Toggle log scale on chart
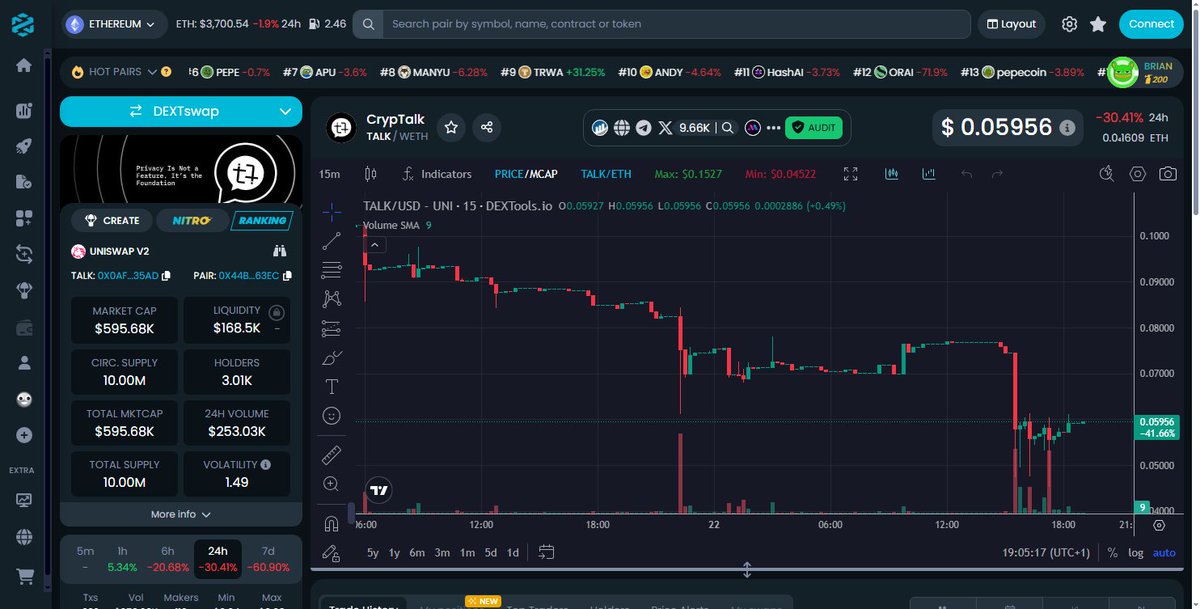The image size is (1200, 609). pyautogui.click(x=1136, y=552)
